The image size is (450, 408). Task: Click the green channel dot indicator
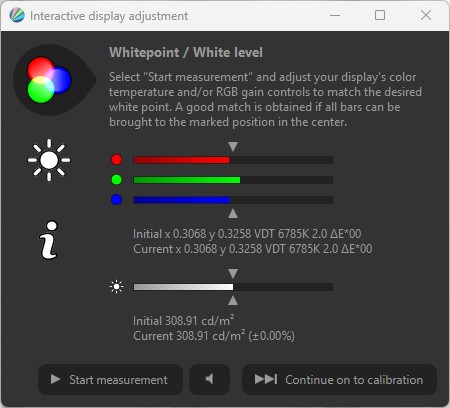pos(116,180)
